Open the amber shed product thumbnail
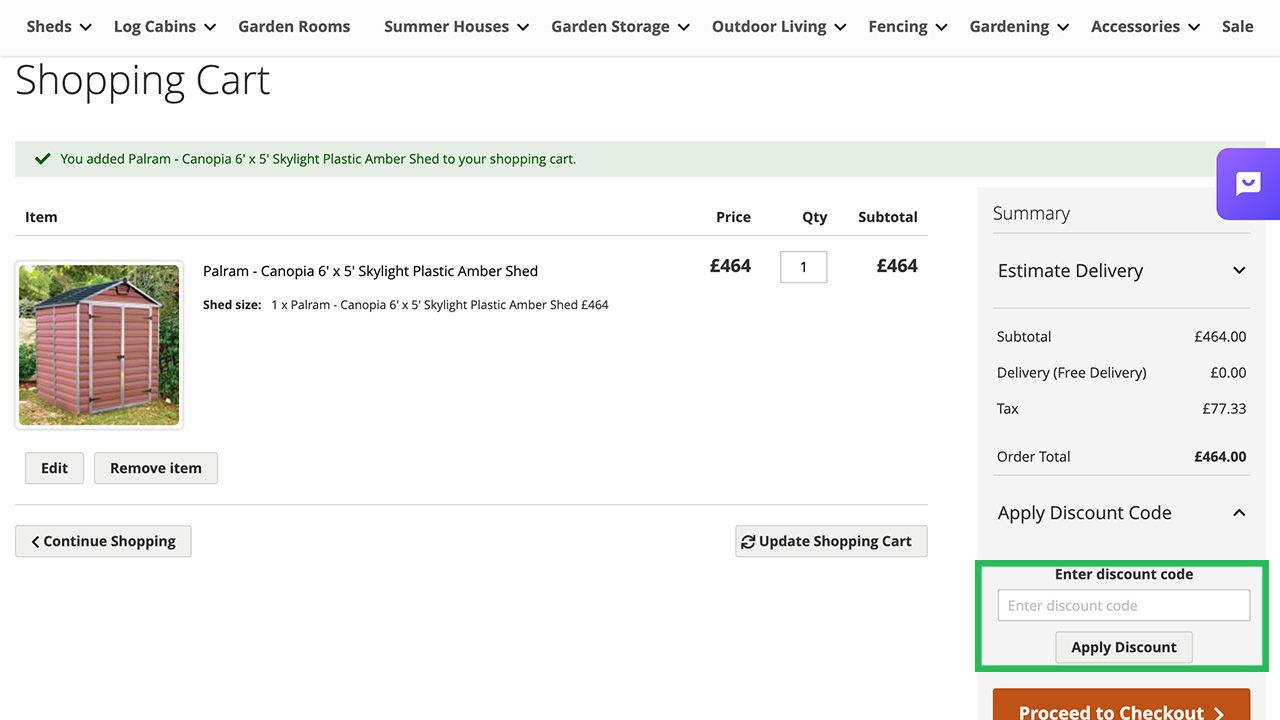The height and width of the screenshot is (720, 1280). point(99,345)
